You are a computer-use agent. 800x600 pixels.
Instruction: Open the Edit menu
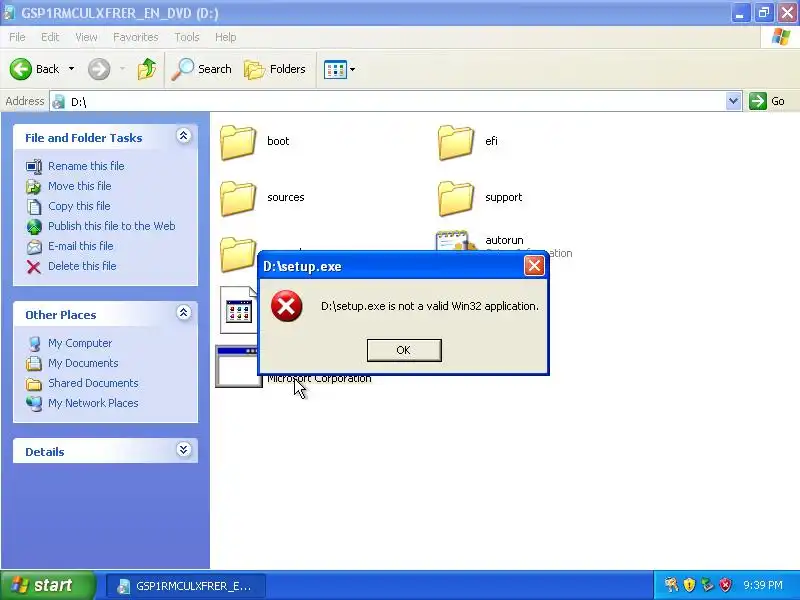click(x=50, y=37)
